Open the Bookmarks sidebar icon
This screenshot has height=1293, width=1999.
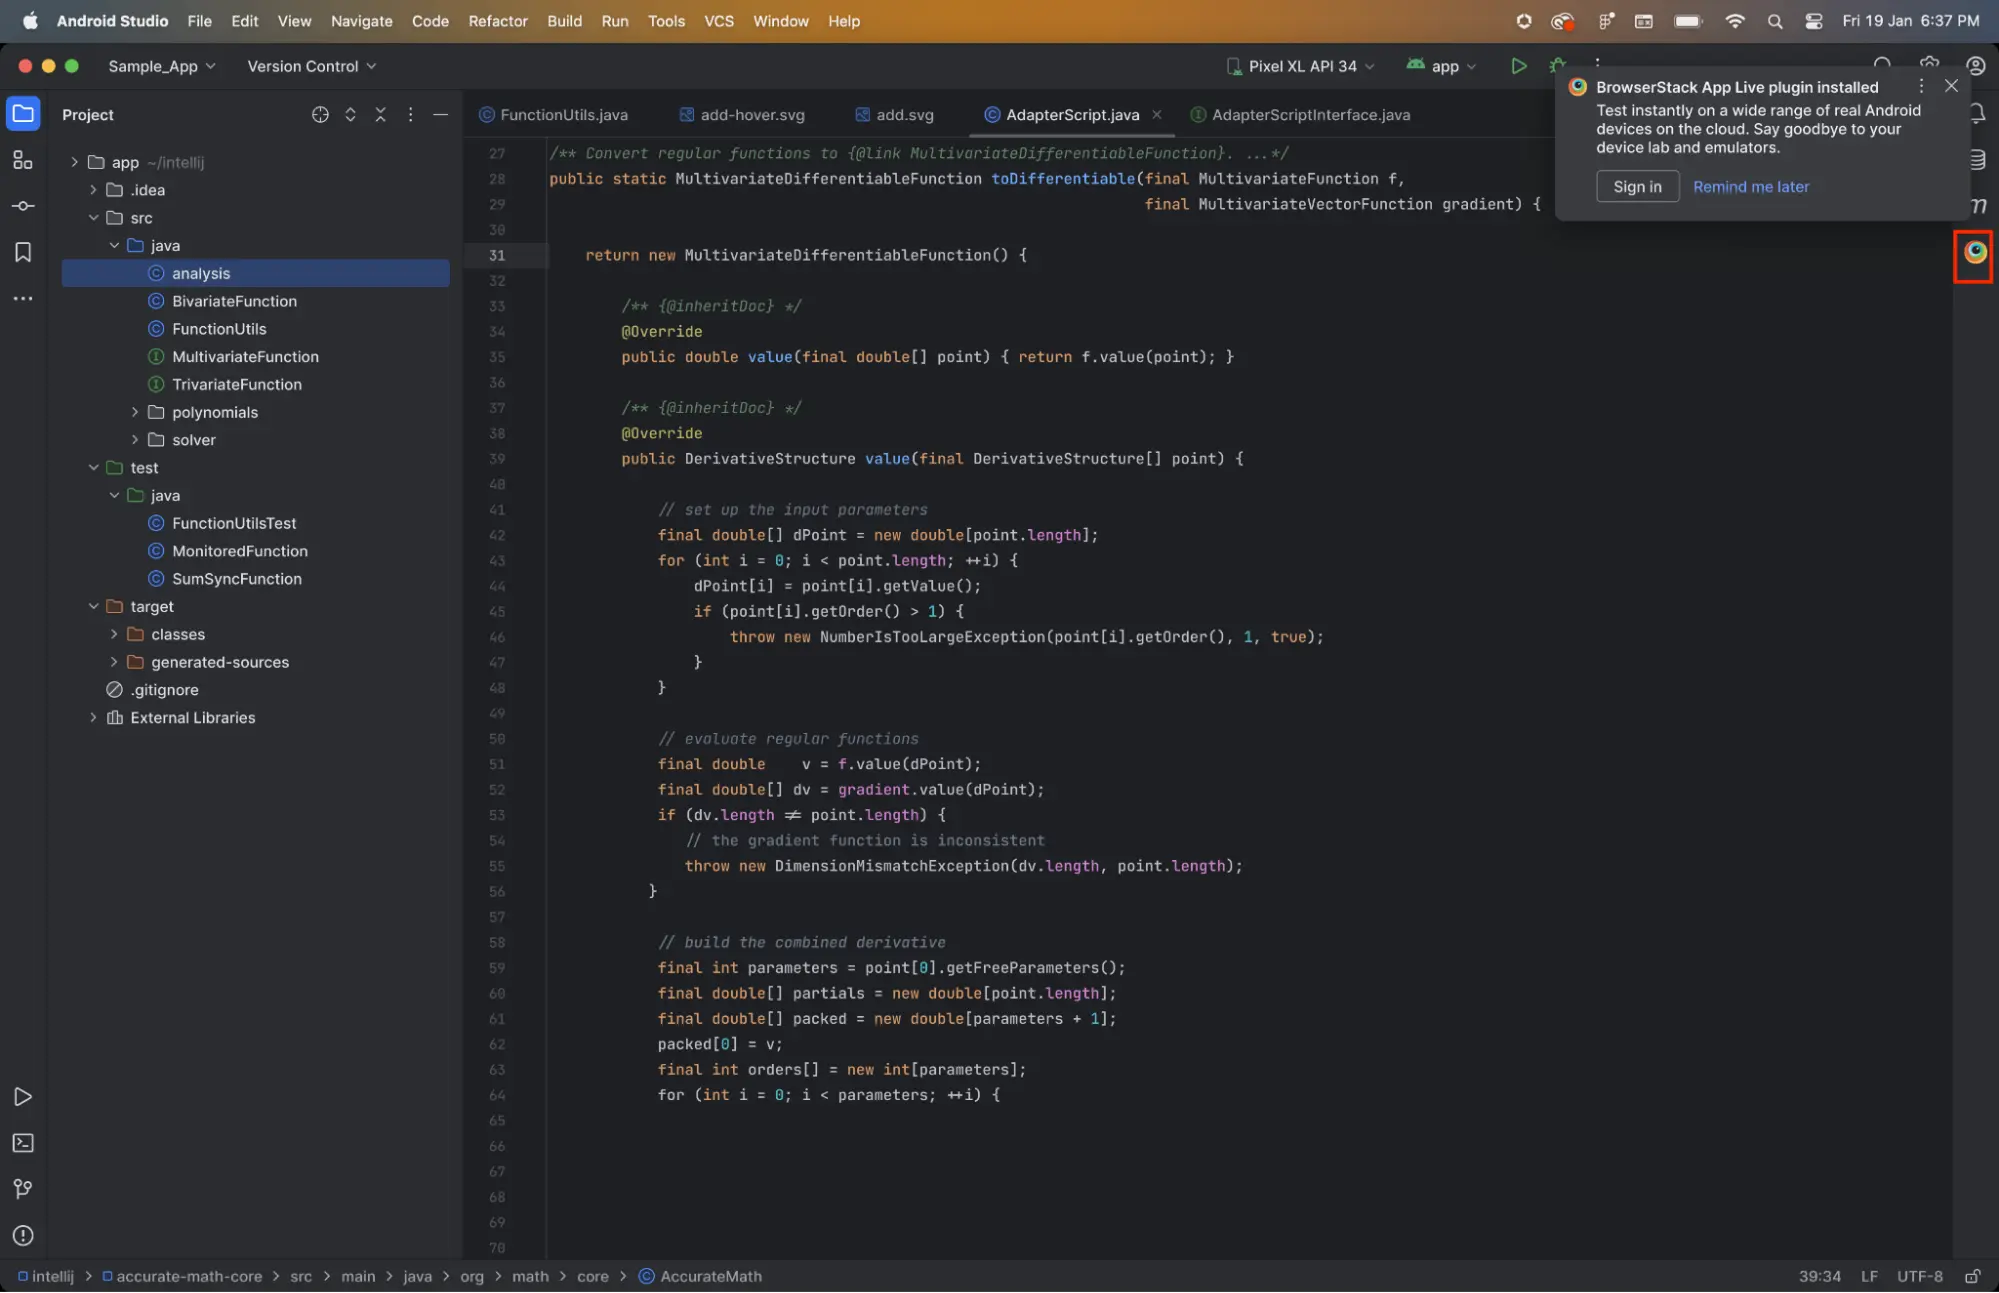[23, 252]
